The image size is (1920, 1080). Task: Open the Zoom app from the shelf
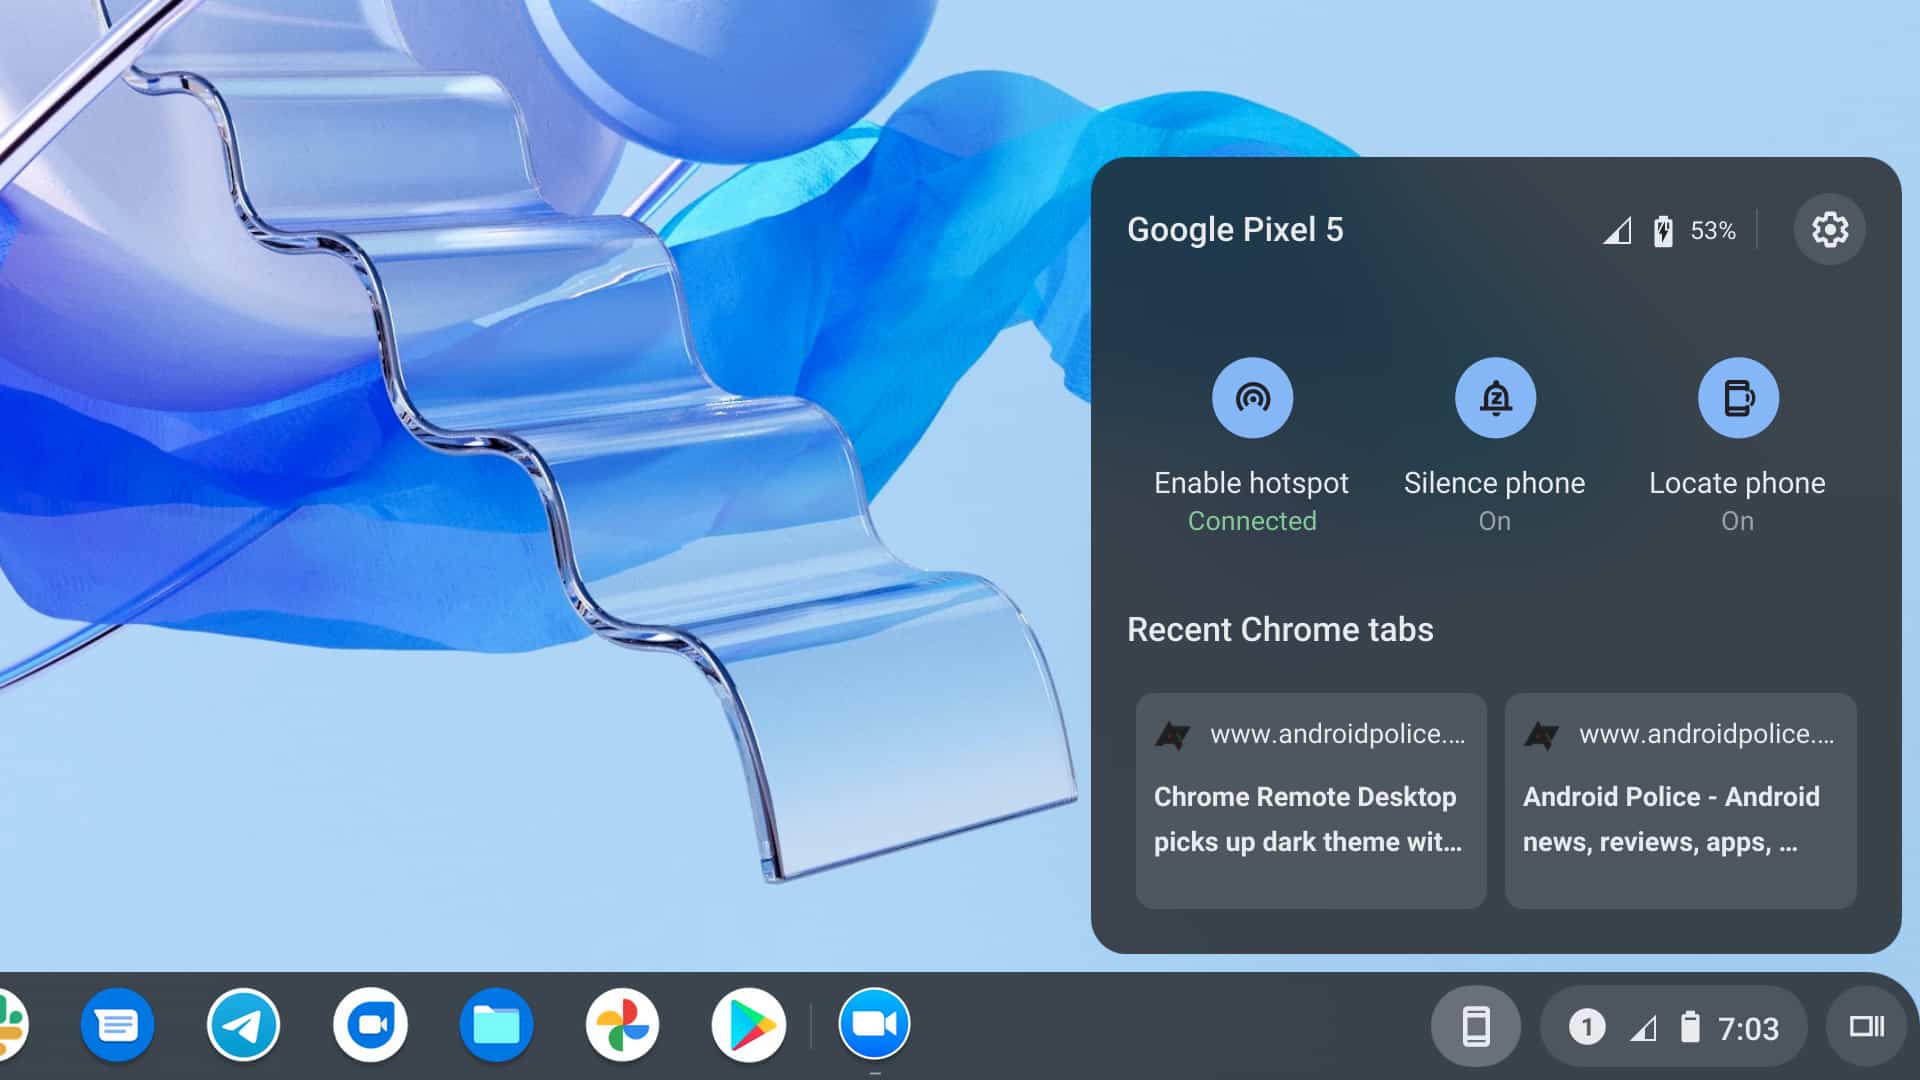(x=873, y=1025)
